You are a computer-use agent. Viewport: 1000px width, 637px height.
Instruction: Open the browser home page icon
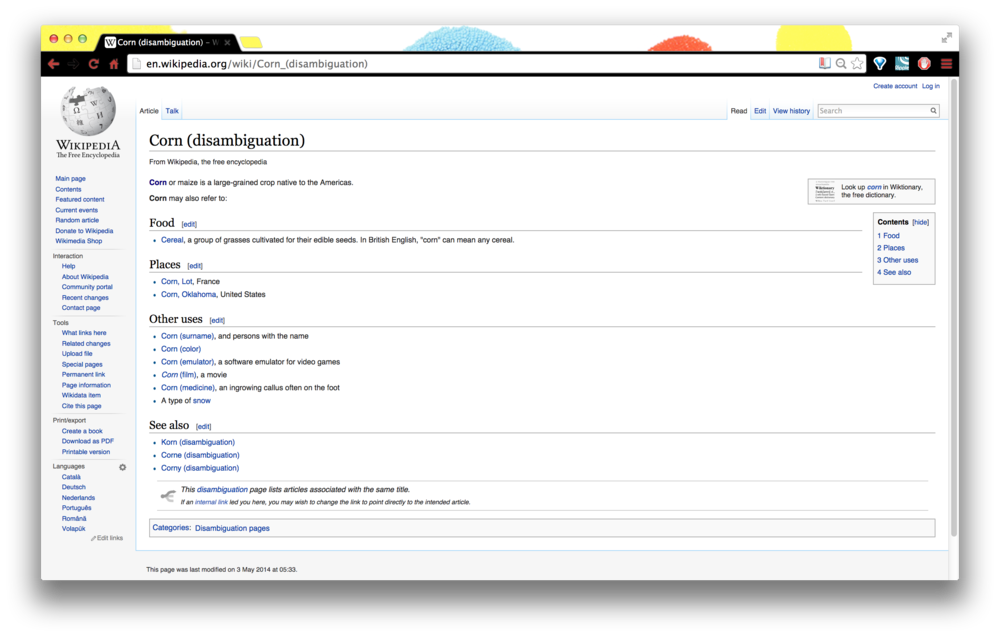click(114, 64)
